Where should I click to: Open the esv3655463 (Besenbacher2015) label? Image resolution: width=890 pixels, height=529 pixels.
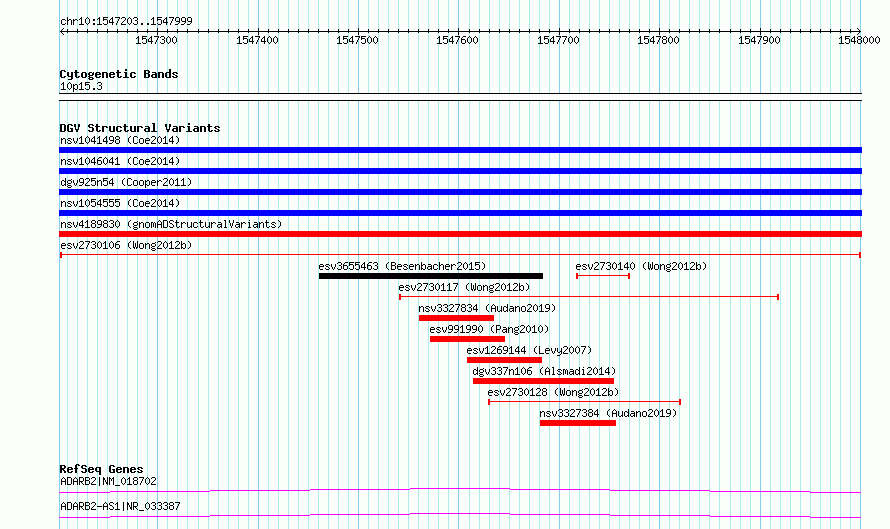402,266
